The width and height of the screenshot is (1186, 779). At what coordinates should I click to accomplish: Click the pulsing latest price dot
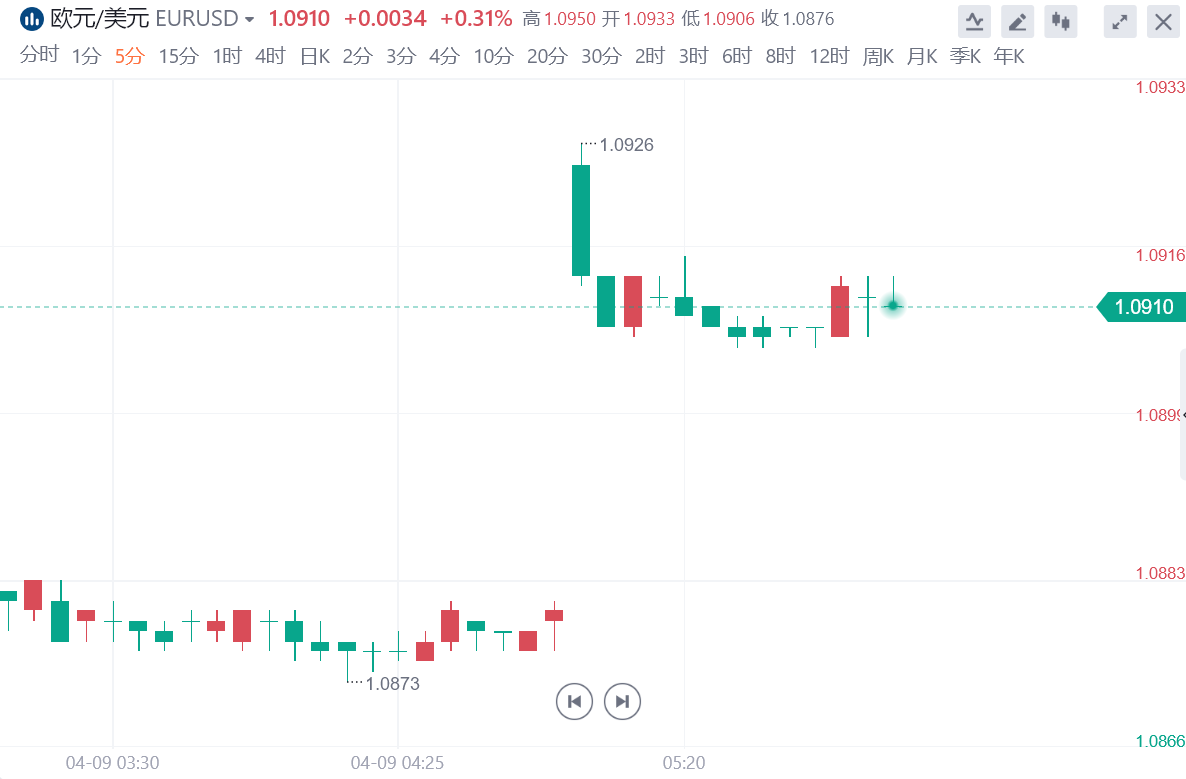pos(893,306)
